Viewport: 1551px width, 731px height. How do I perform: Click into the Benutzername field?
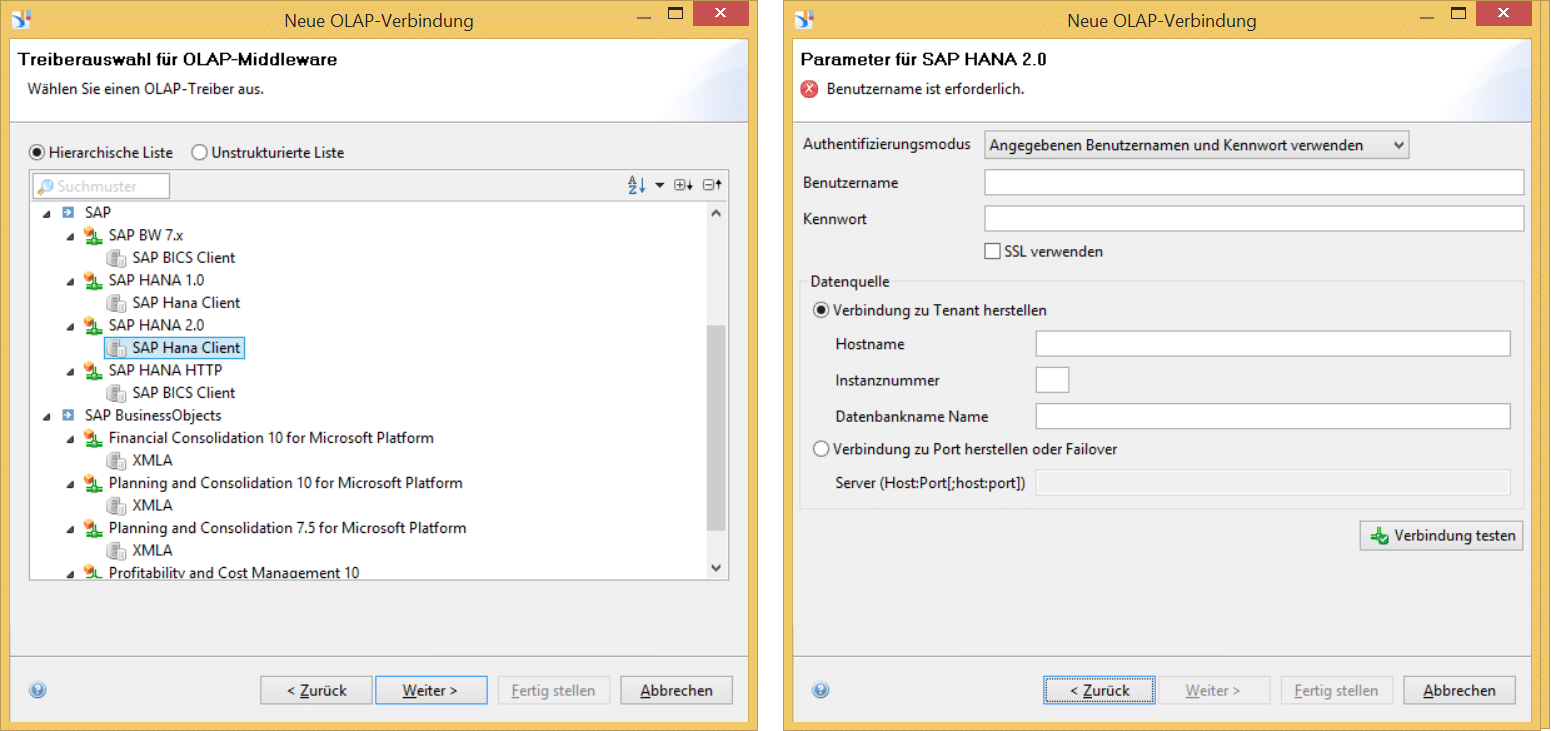coord(1254,182)
